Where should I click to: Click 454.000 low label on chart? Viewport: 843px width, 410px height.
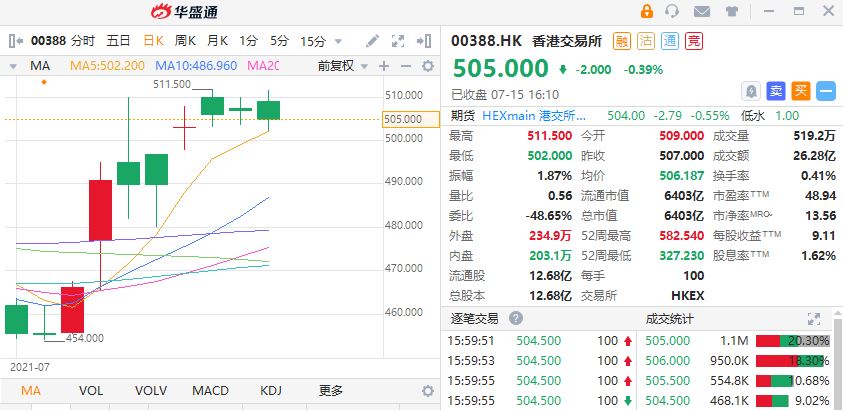coord(84,339)
